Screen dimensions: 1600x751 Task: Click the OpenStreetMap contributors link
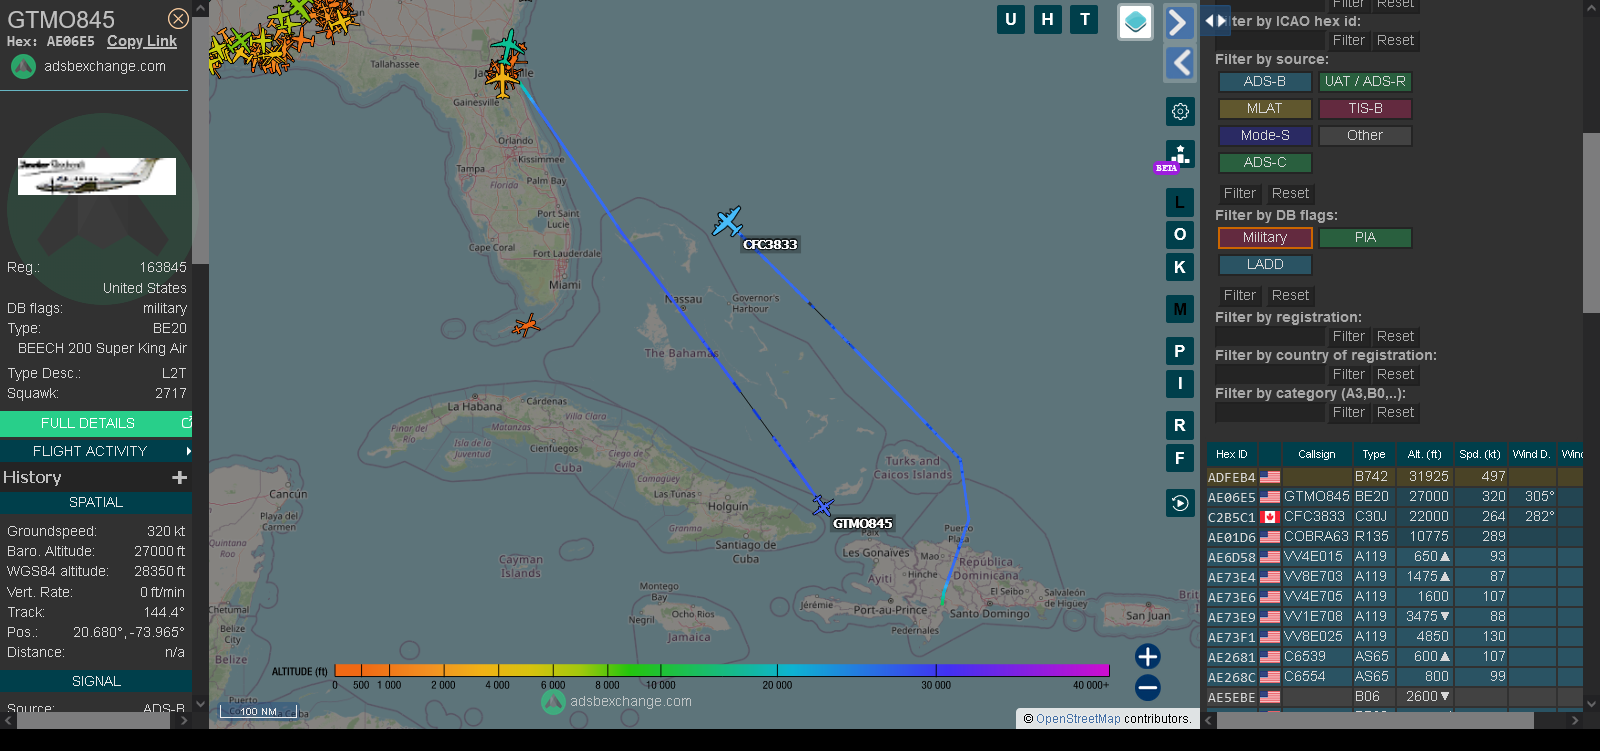pyautogui.click(x=1078, y=719)
